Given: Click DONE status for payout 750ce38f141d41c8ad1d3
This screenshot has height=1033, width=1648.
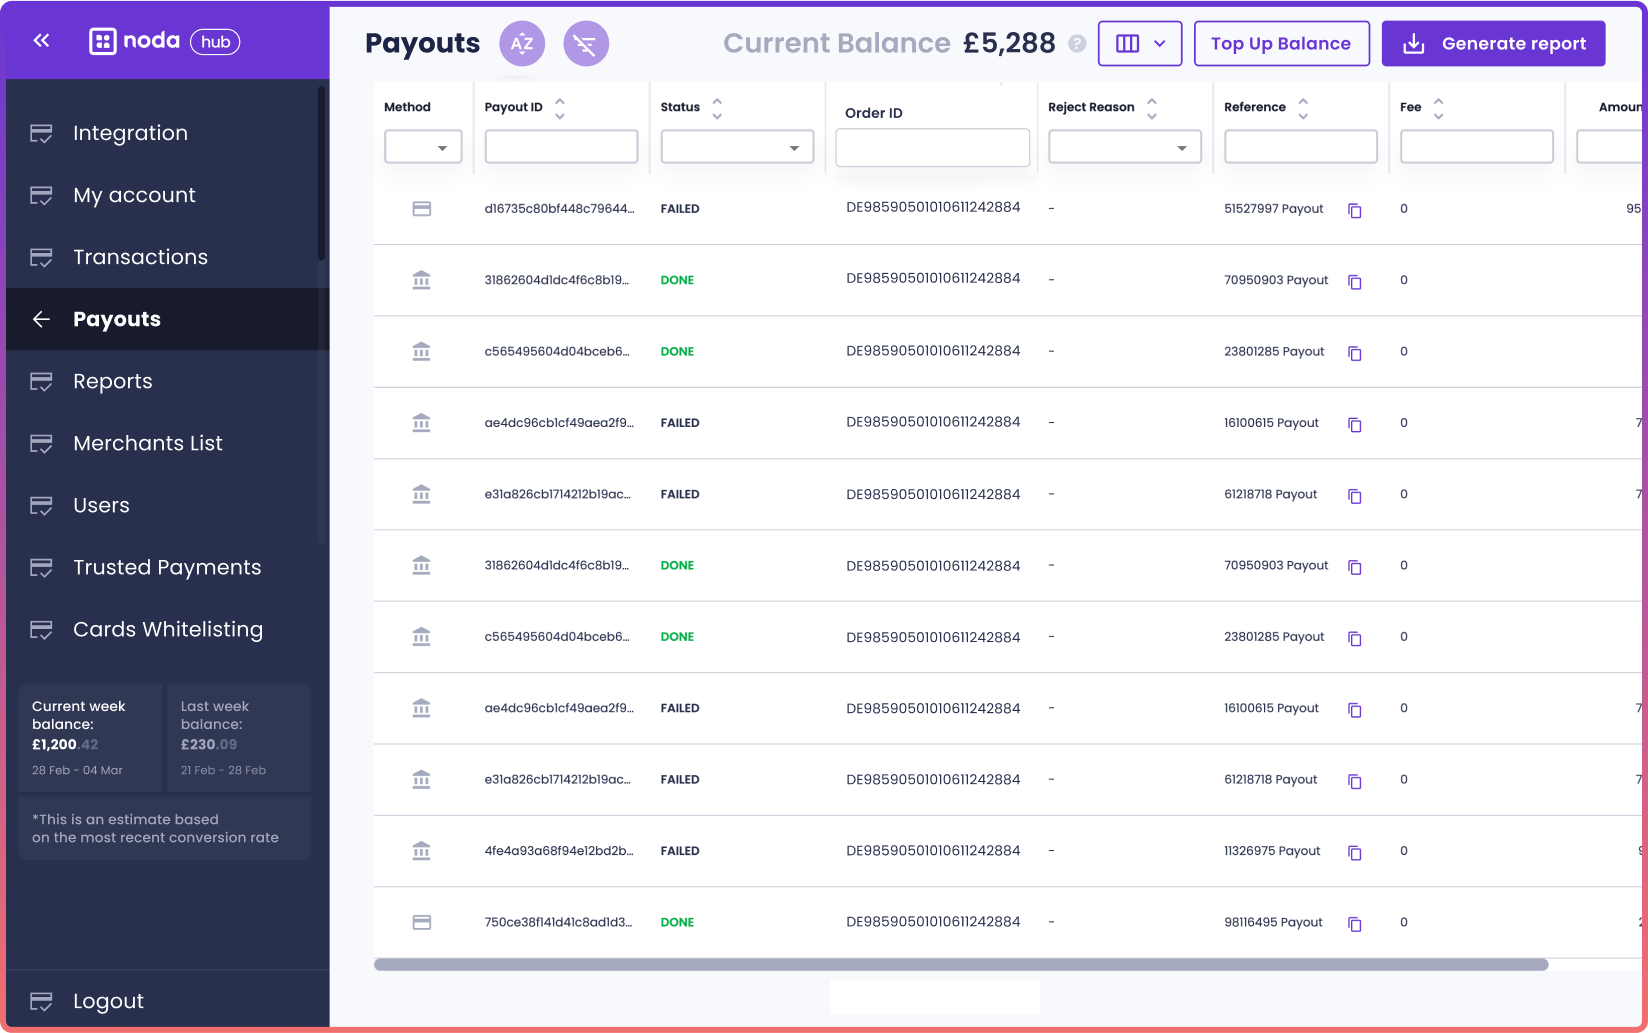Looking at the screenshot, I should (x=677, y=922).
